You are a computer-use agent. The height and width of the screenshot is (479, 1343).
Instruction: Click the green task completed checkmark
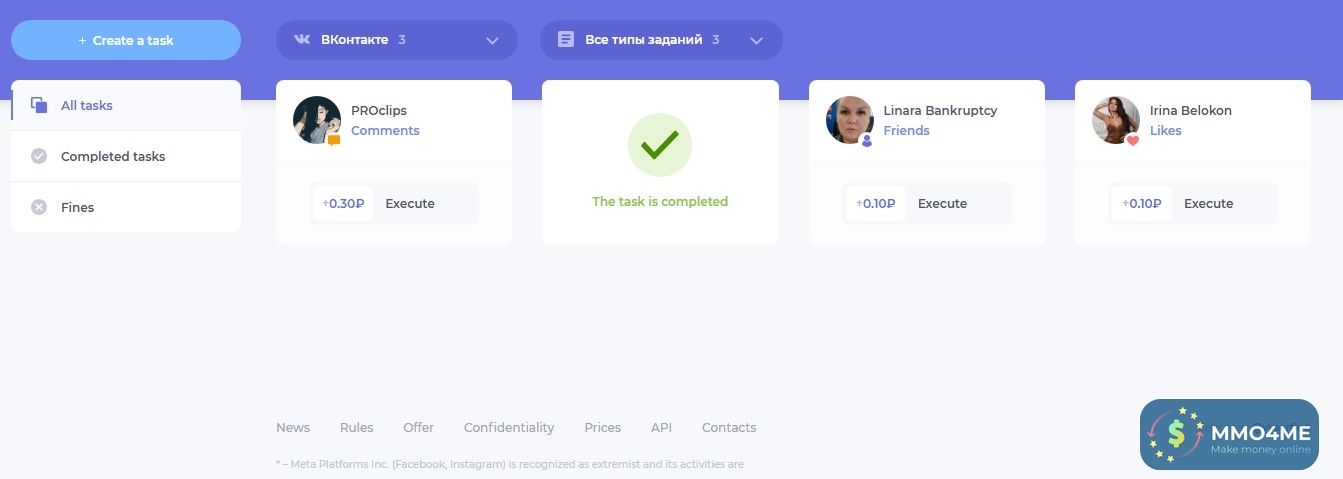click(660, 146)
